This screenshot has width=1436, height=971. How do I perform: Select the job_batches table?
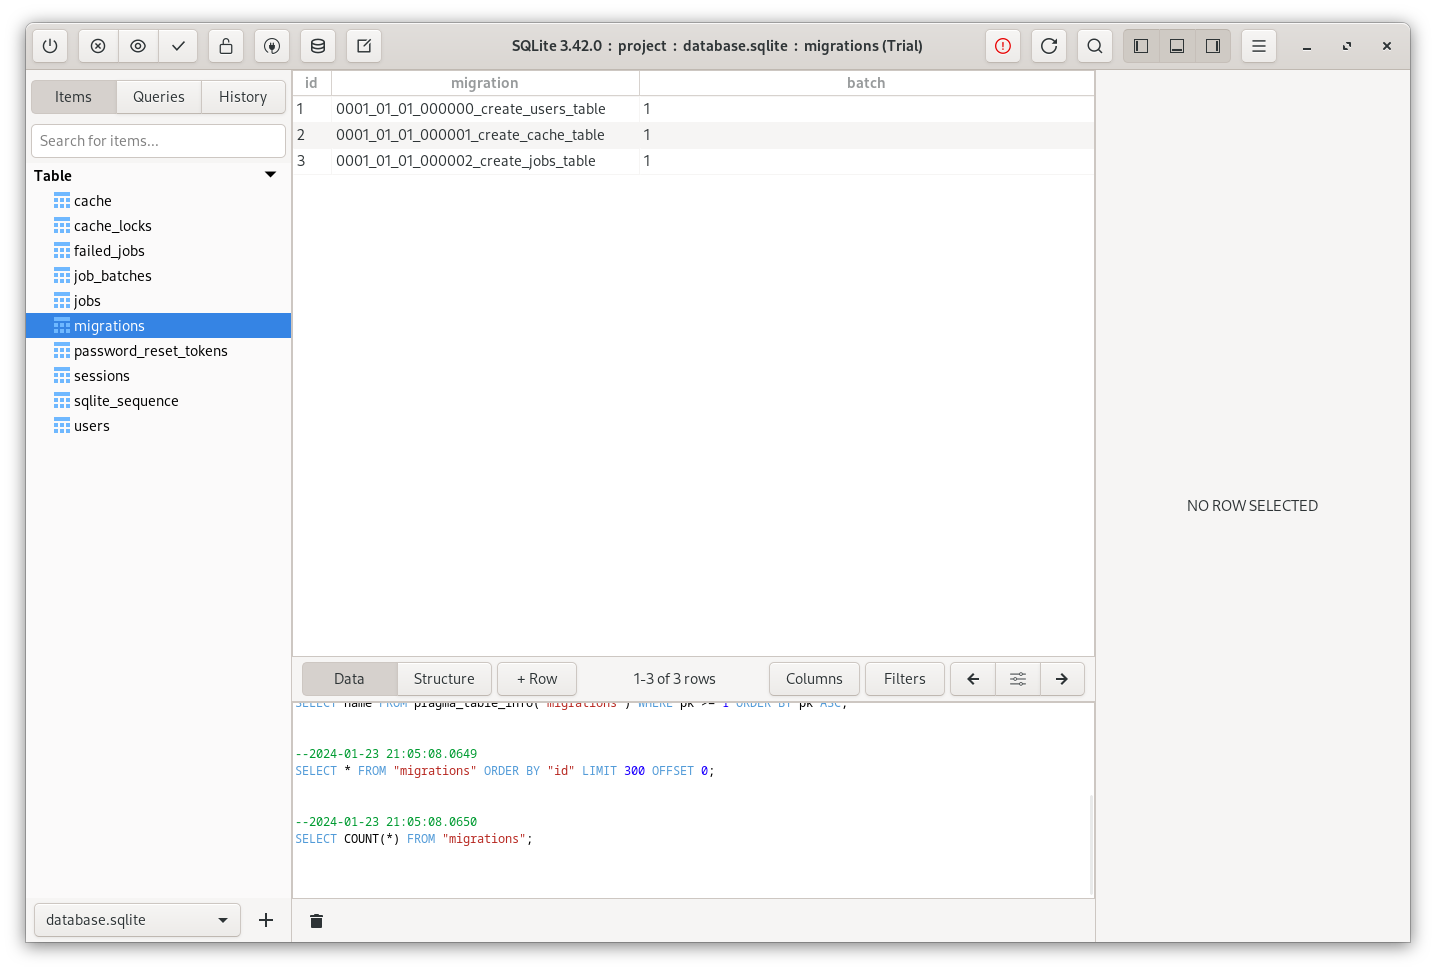(x=158, y=276)
